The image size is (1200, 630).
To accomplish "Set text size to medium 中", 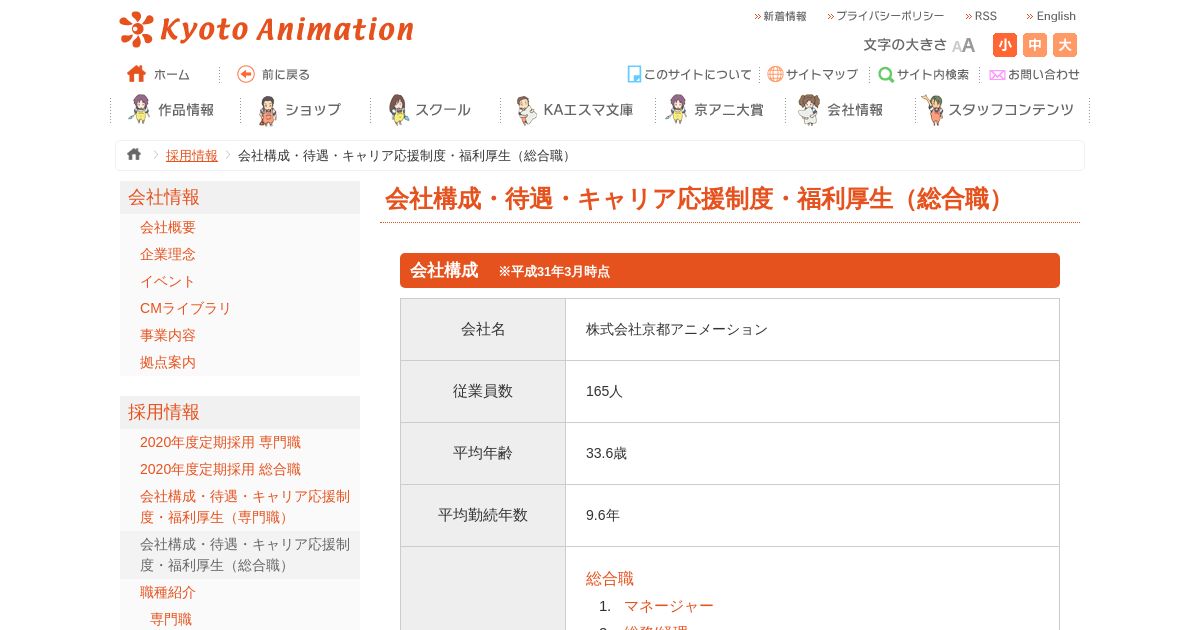I will [x=1035, y=45].
